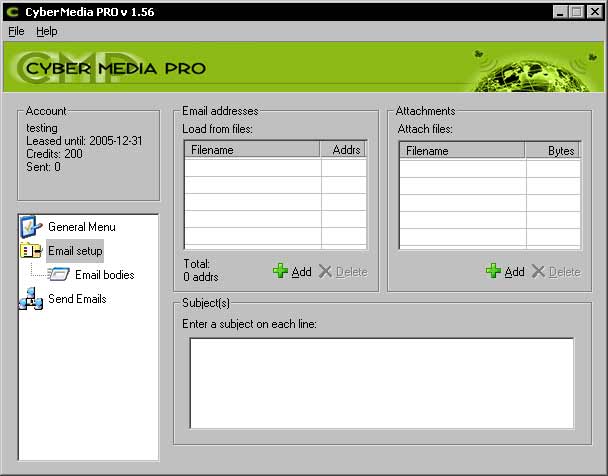608x476 pixels.
Task: Click the Cyber Media Pro banner logo
Action: point(112,68)
